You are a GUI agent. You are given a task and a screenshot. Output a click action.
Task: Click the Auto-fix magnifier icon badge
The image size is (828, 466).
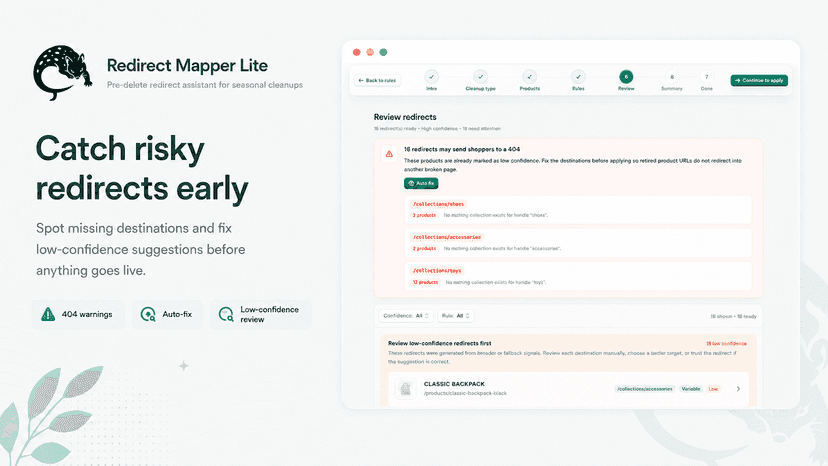coord(148,314)
